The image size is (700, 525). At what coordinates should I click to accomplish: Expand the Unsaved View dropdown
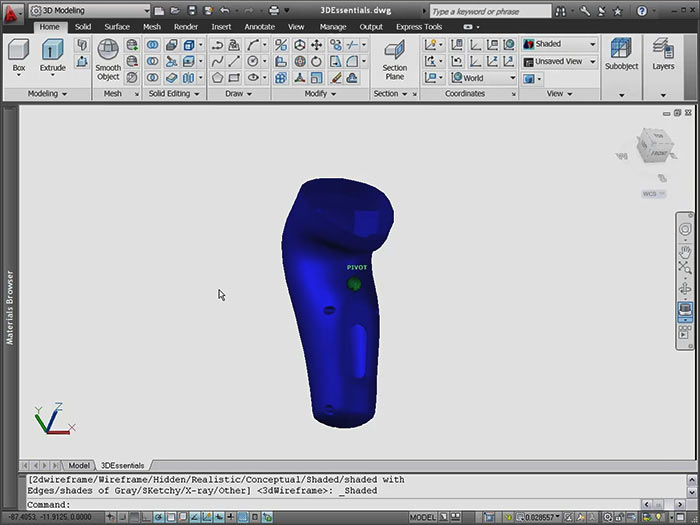[x=559, y=61]
